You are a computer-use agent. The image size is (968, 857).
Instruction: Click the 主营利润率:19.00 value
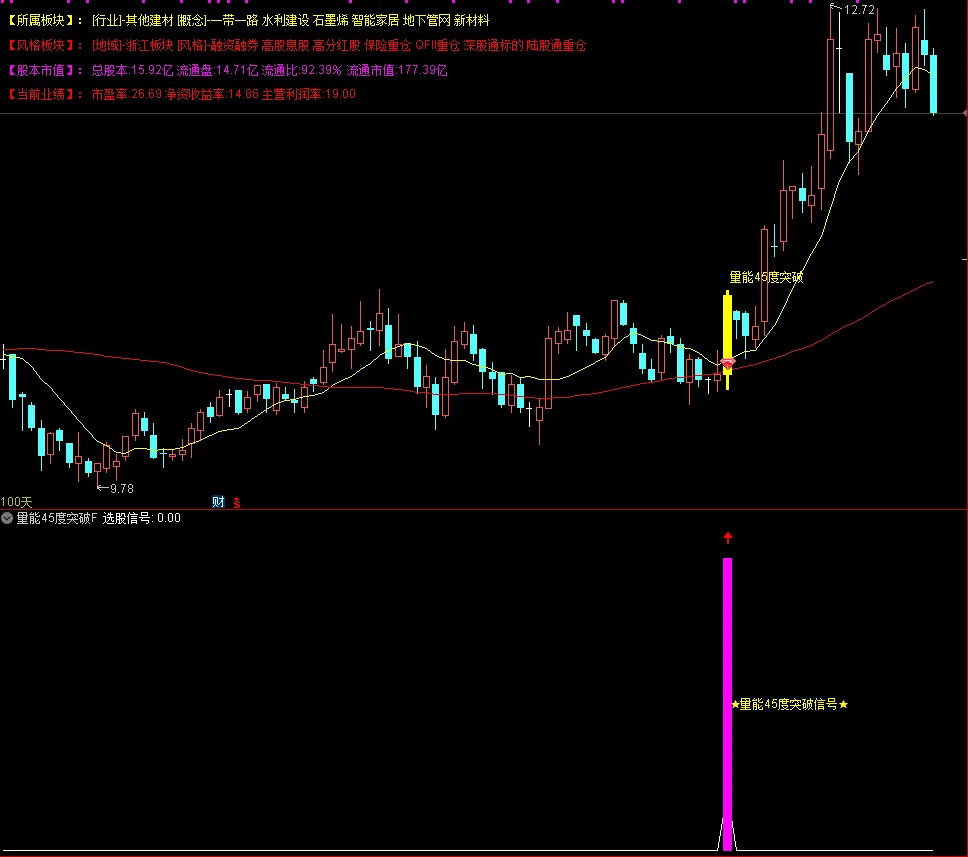(309, 94)
